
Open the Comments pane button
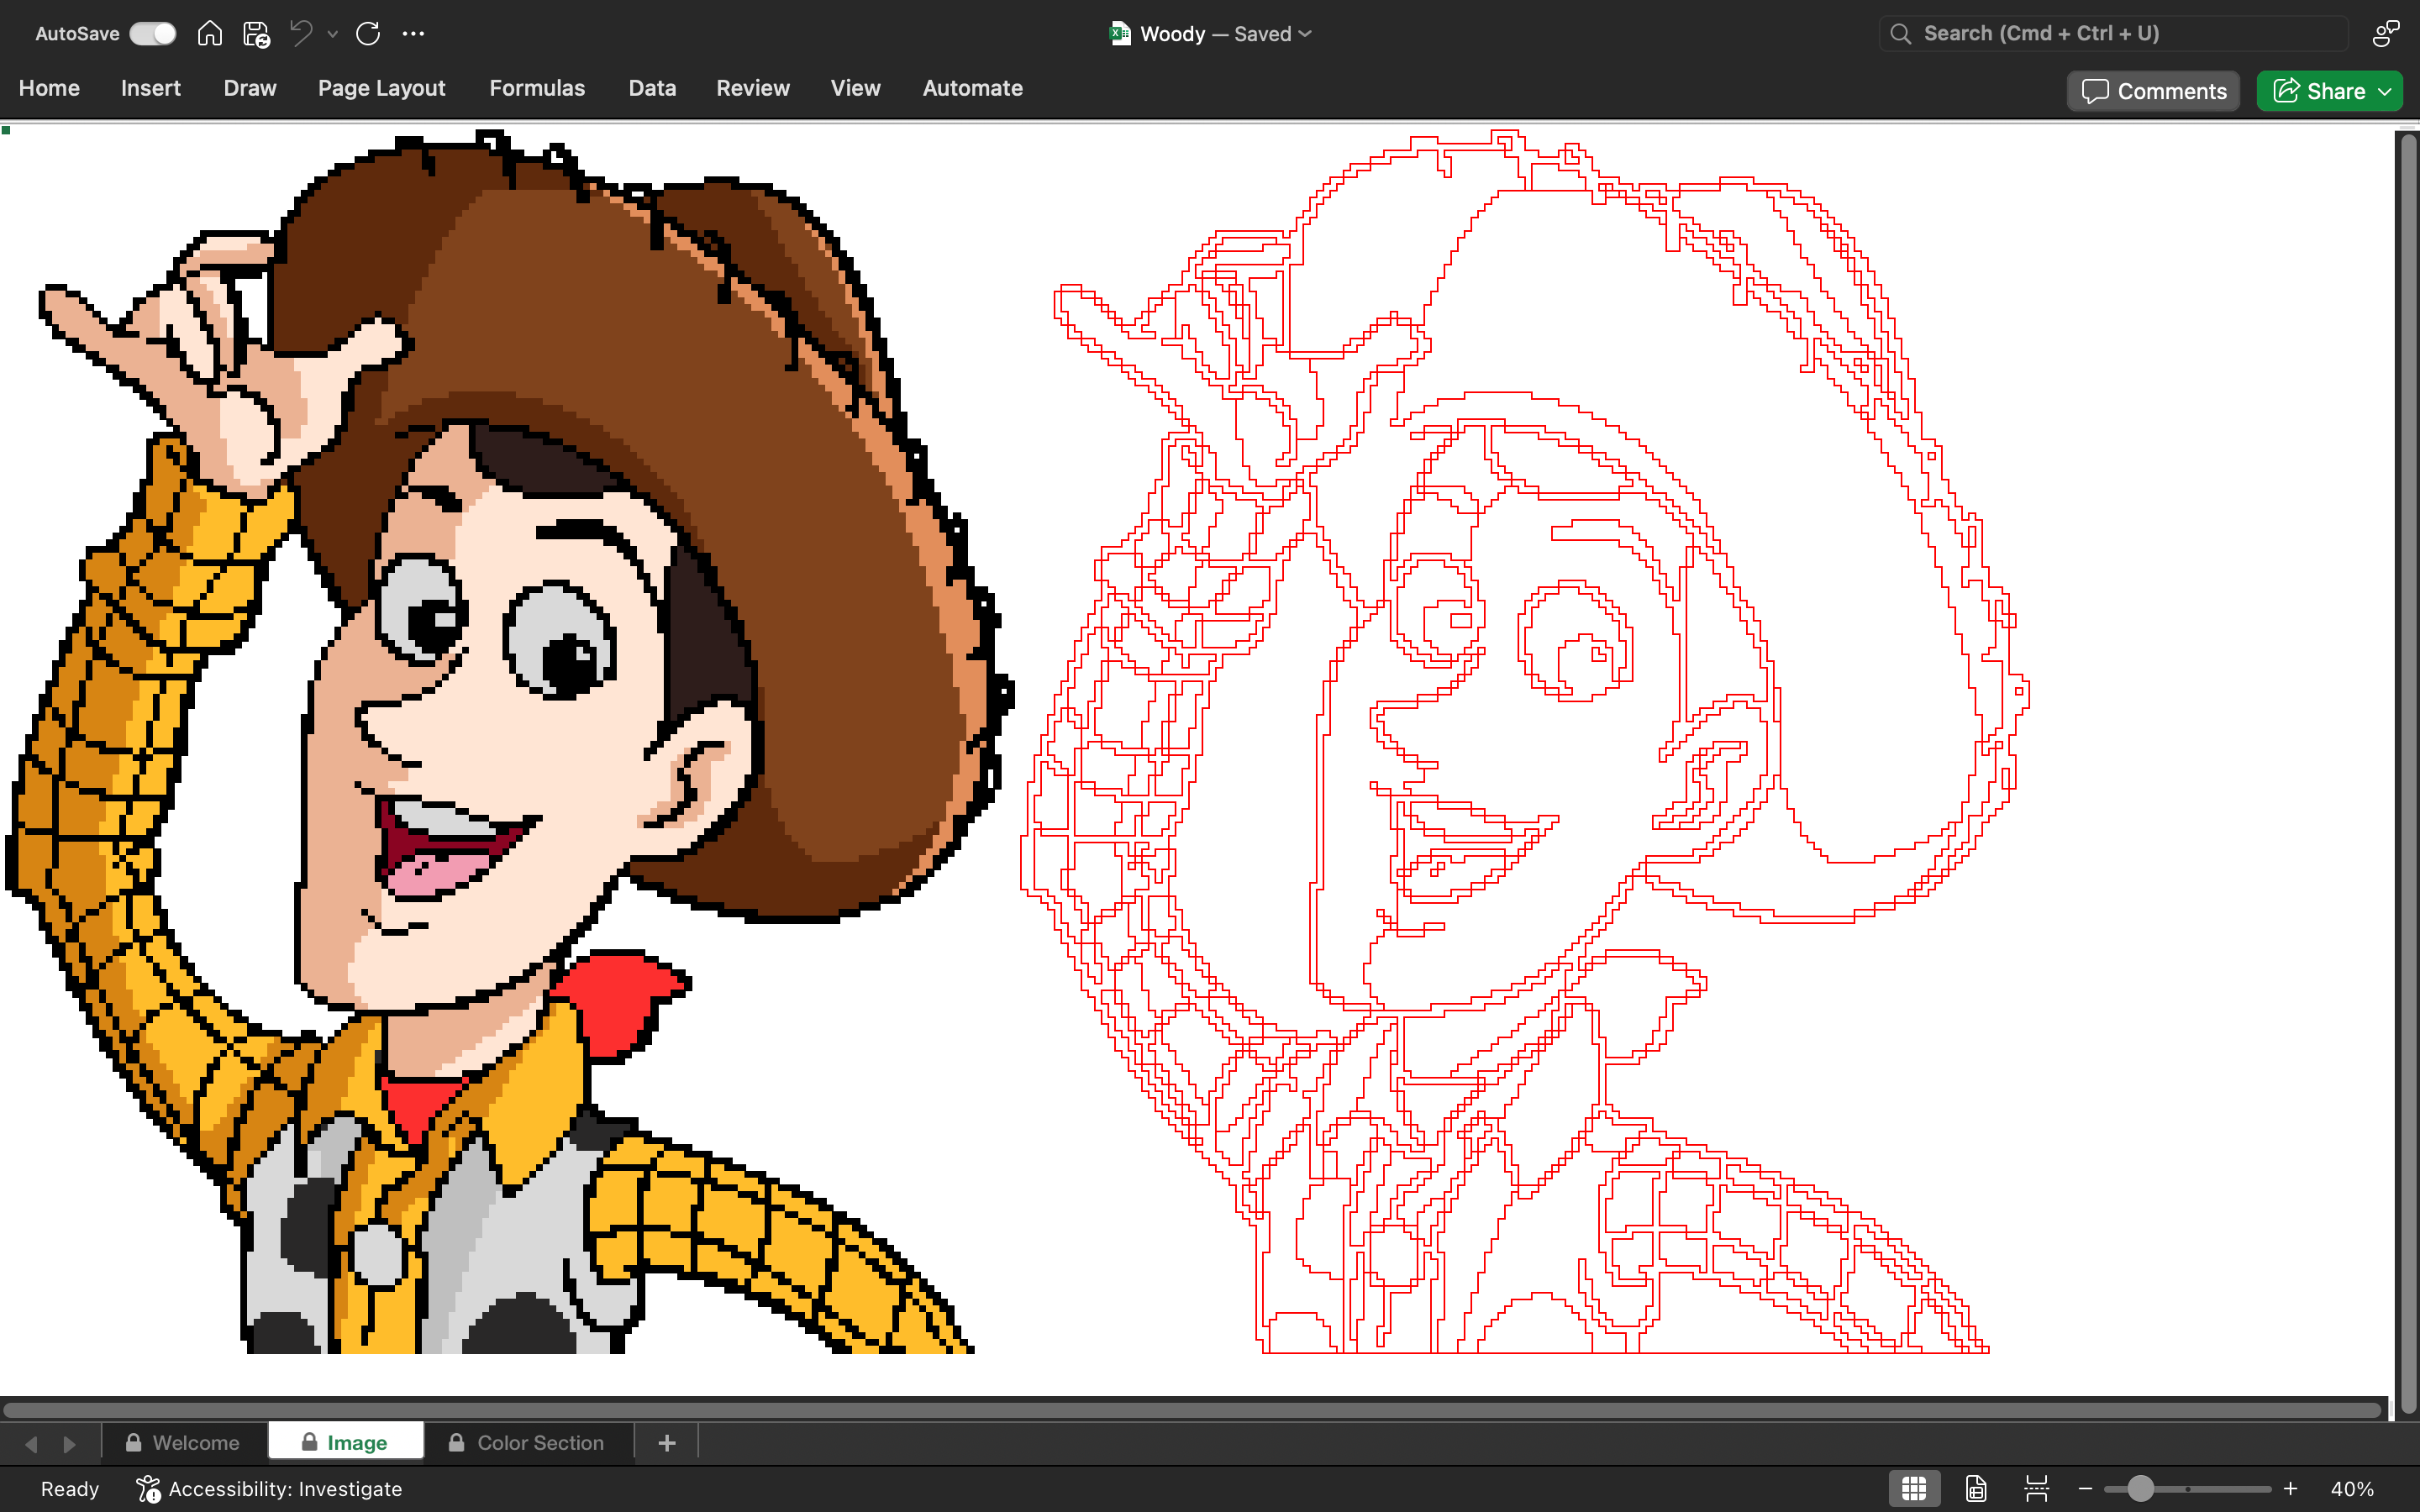[2153, 91]
